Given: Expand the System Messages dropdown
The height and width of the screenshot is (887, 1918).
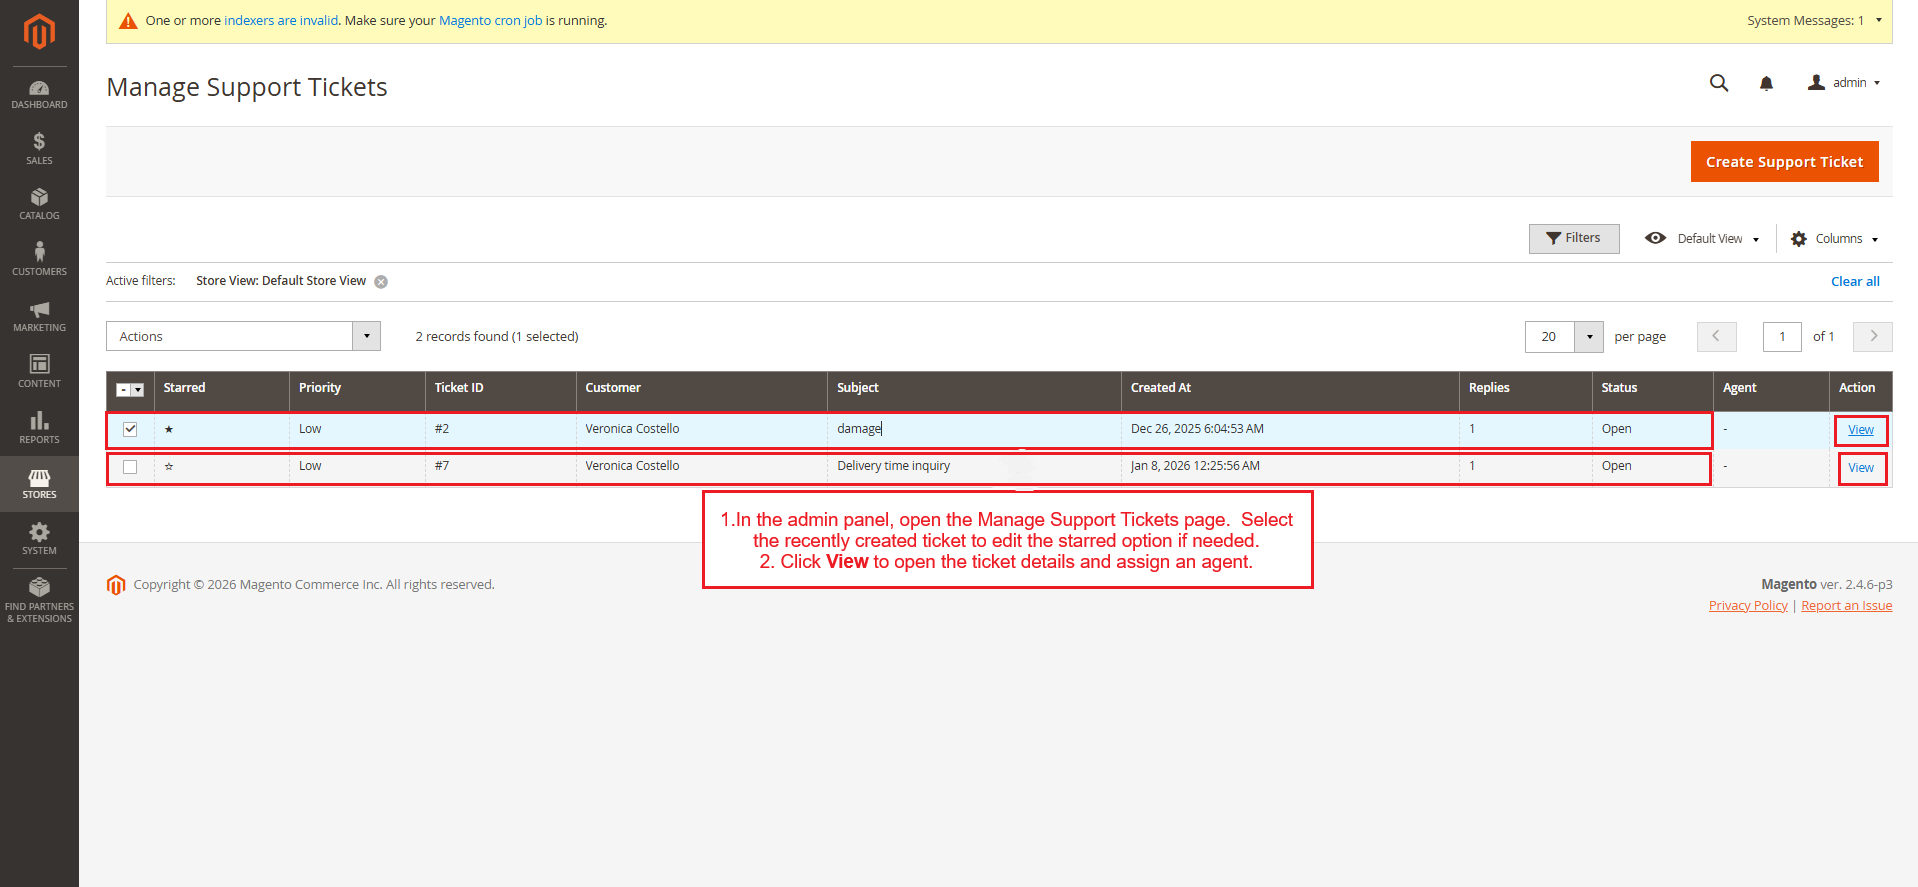Looking at the screenshot, I should (x=1814, y=21).
